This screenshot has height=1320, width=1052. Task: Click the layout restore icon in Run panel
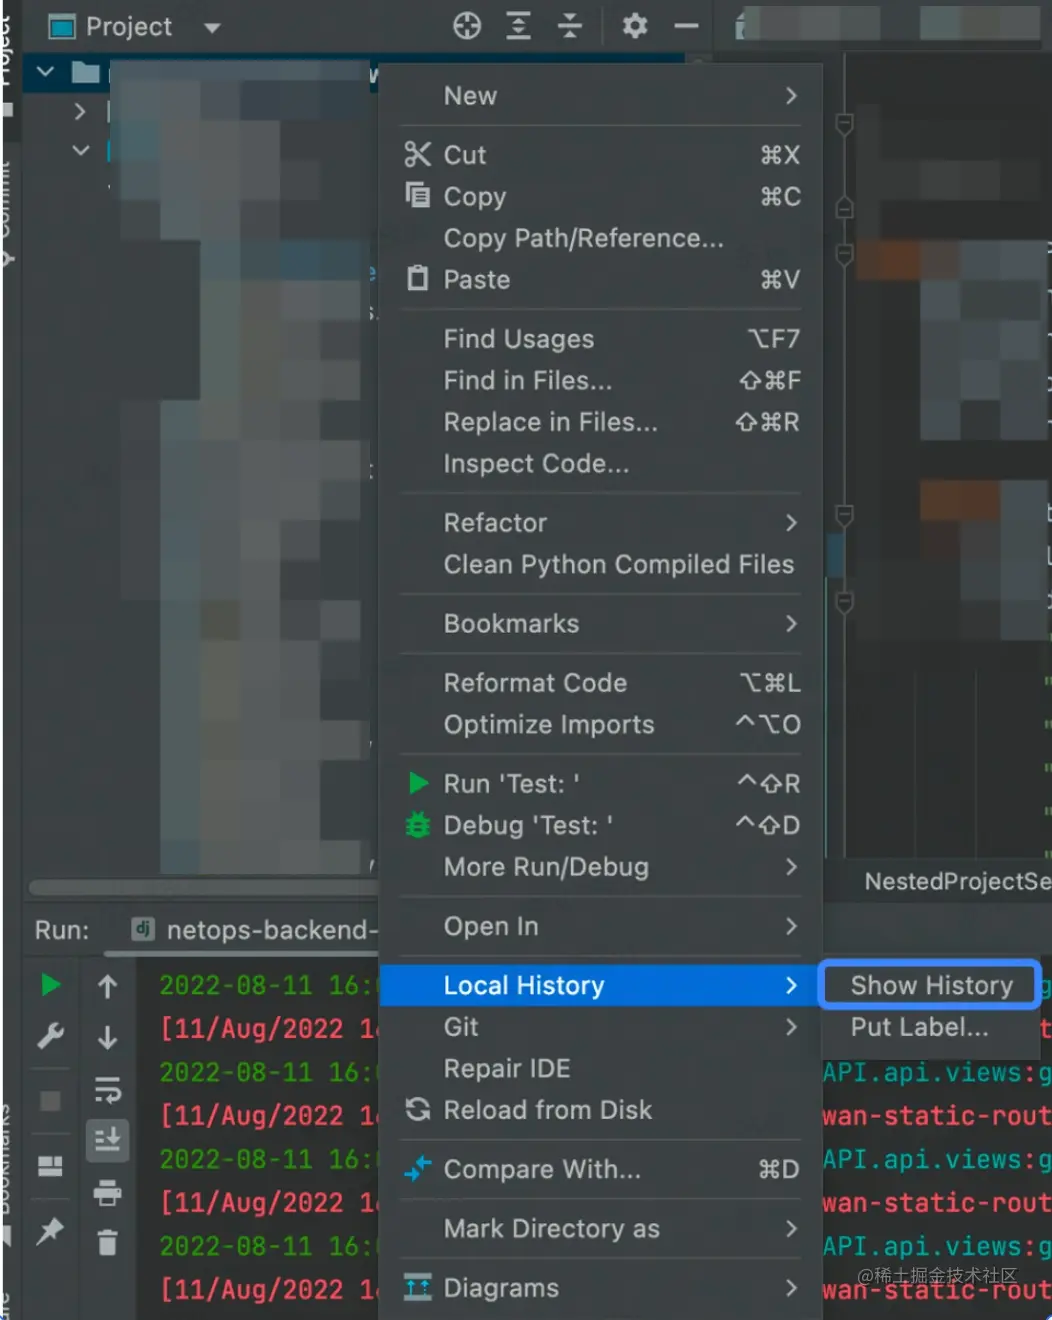point(50,1166)
